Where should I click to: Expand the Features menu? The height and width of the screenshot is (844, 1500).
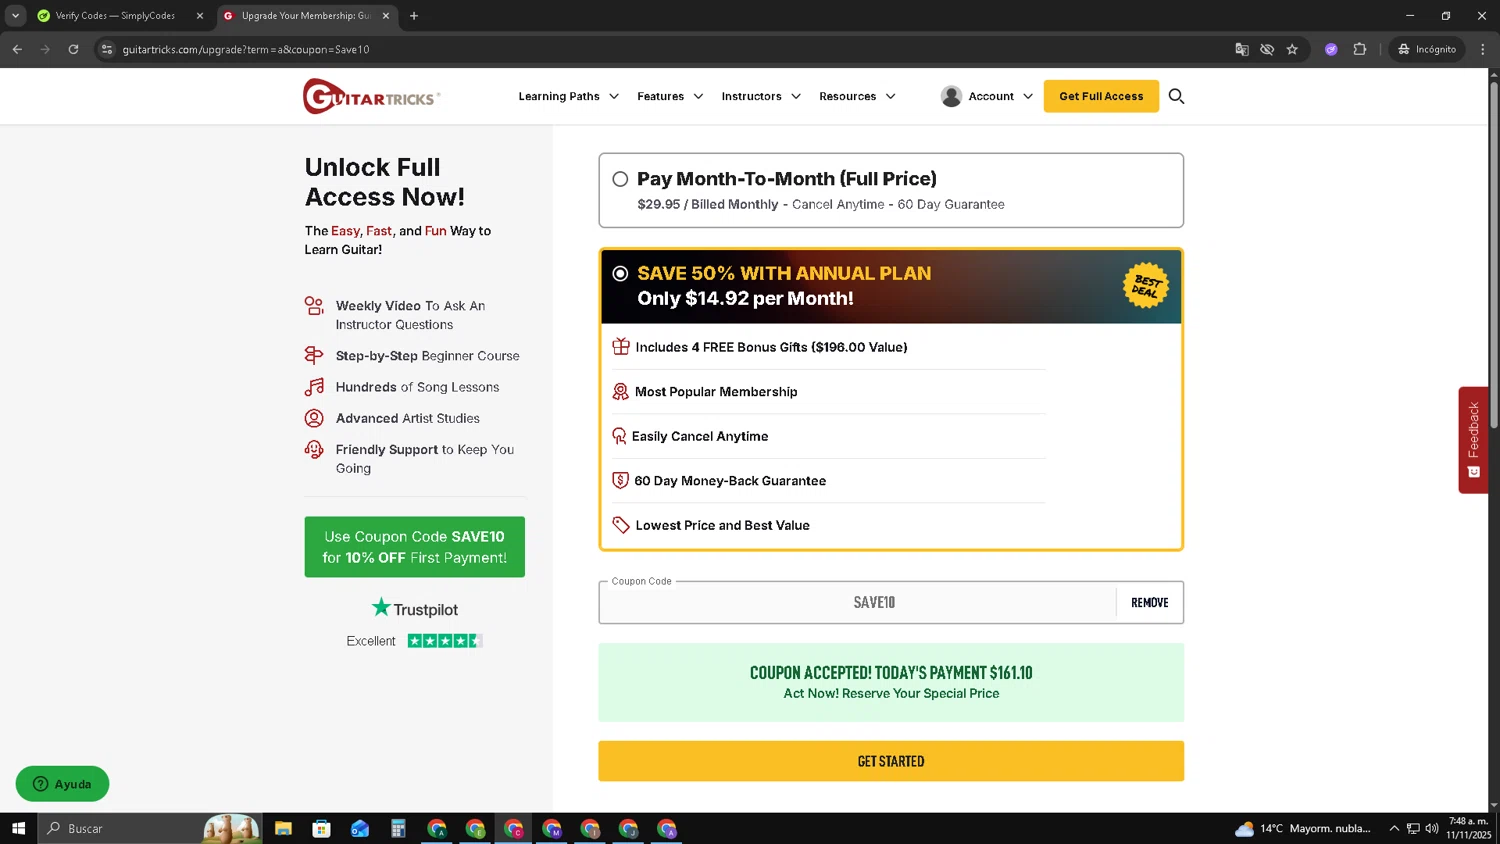point(670,96)
